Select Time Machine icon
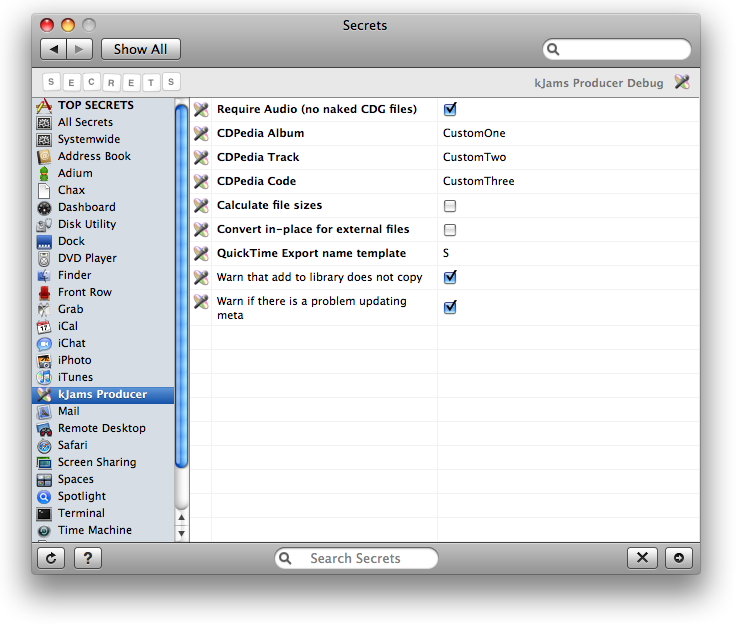 [x=44, y=531]
